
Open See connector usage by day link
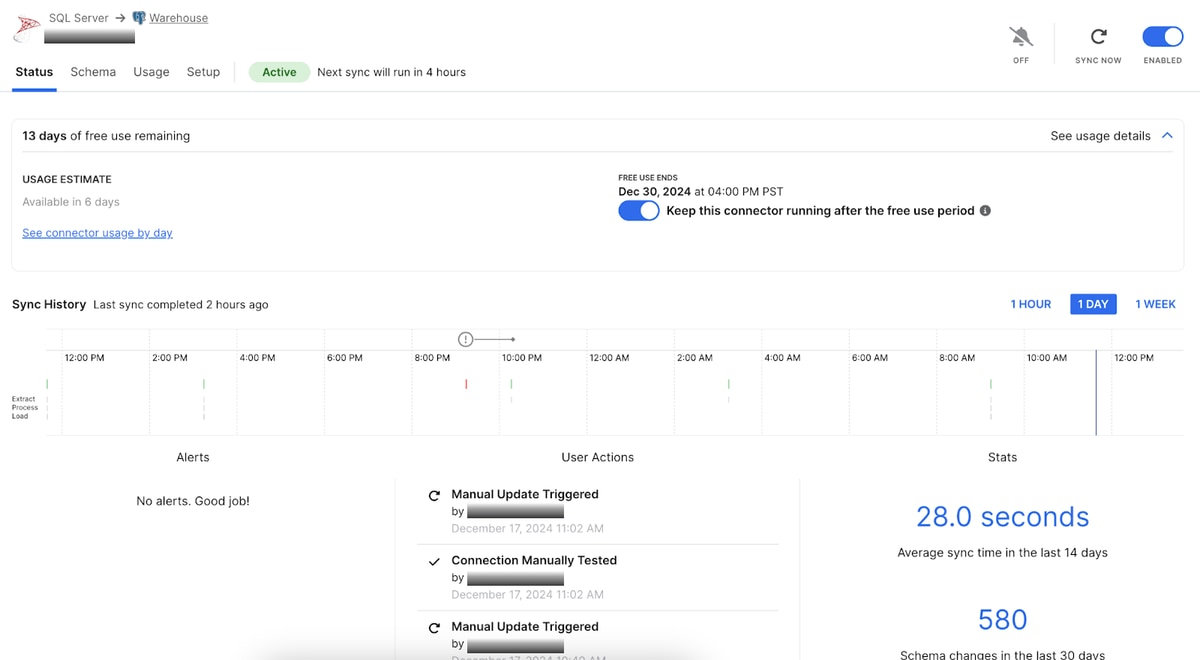point(97,233)
